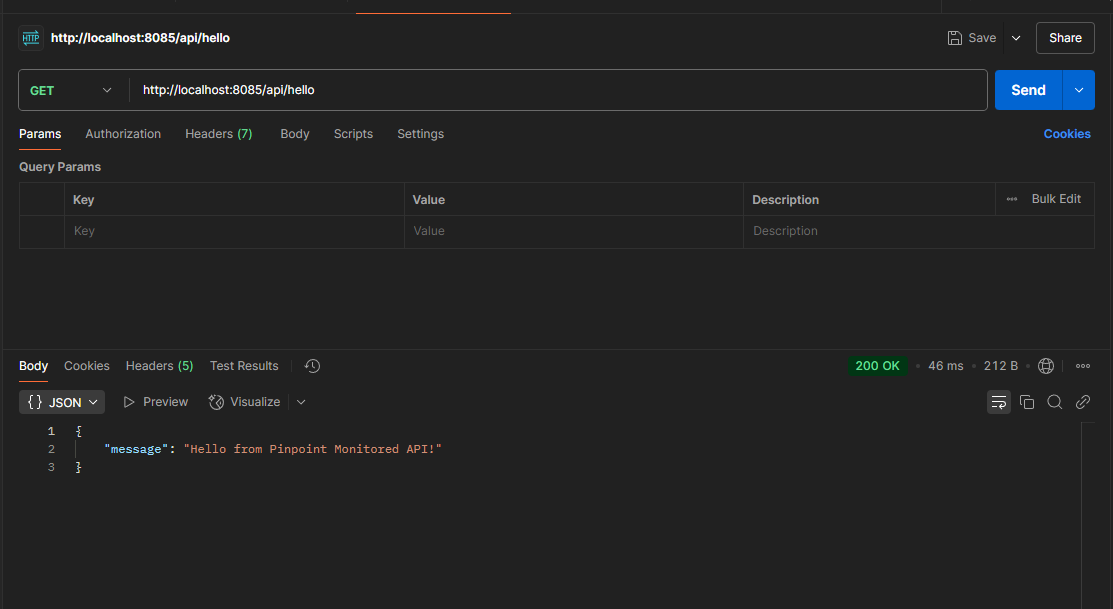Select the request Body tab

(x=295, y=134)
